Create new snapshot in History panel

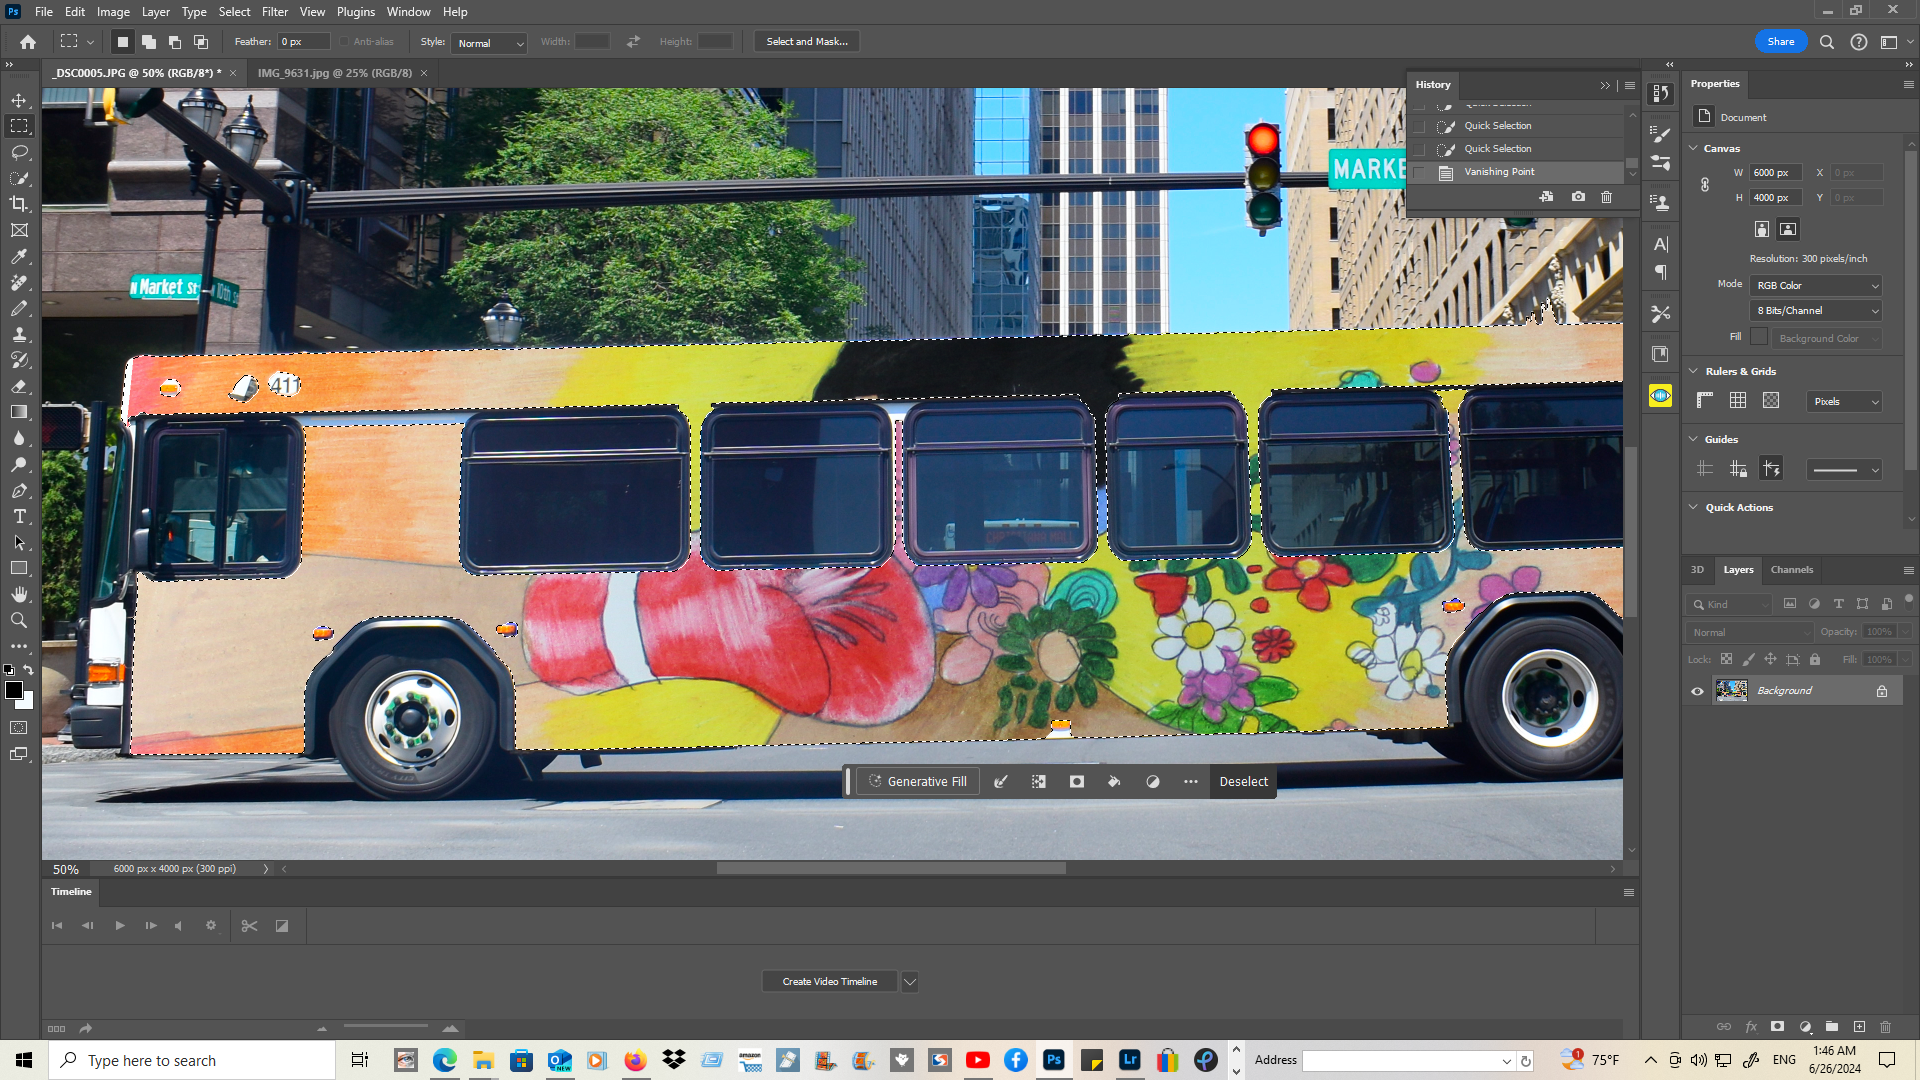(1577, 197)
